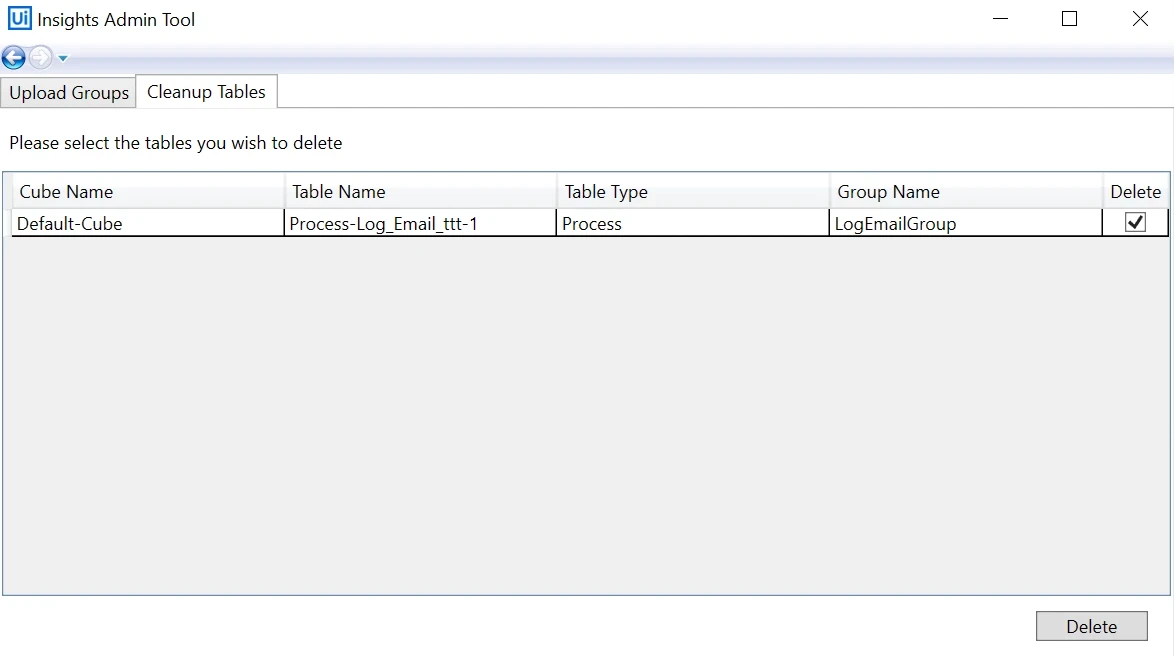Click the forward navigation arrow
1174x656 pixels.
40,57
